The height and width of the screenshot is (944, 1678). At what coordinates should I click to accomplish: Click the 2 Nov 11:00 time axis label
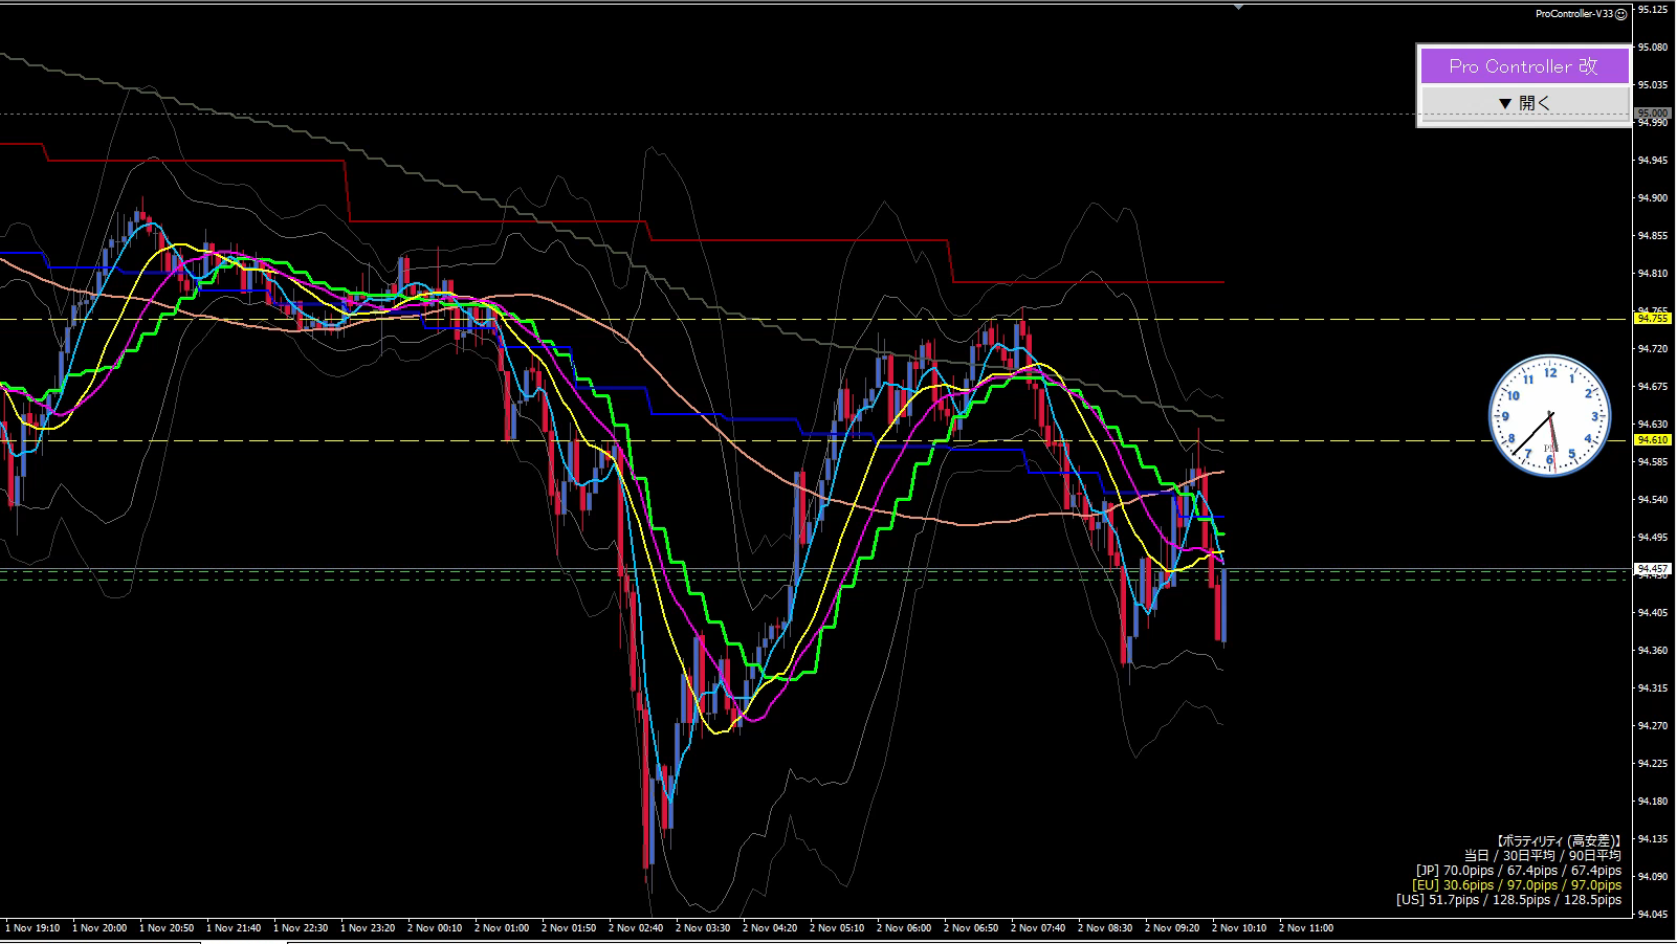click(1305, 928)
